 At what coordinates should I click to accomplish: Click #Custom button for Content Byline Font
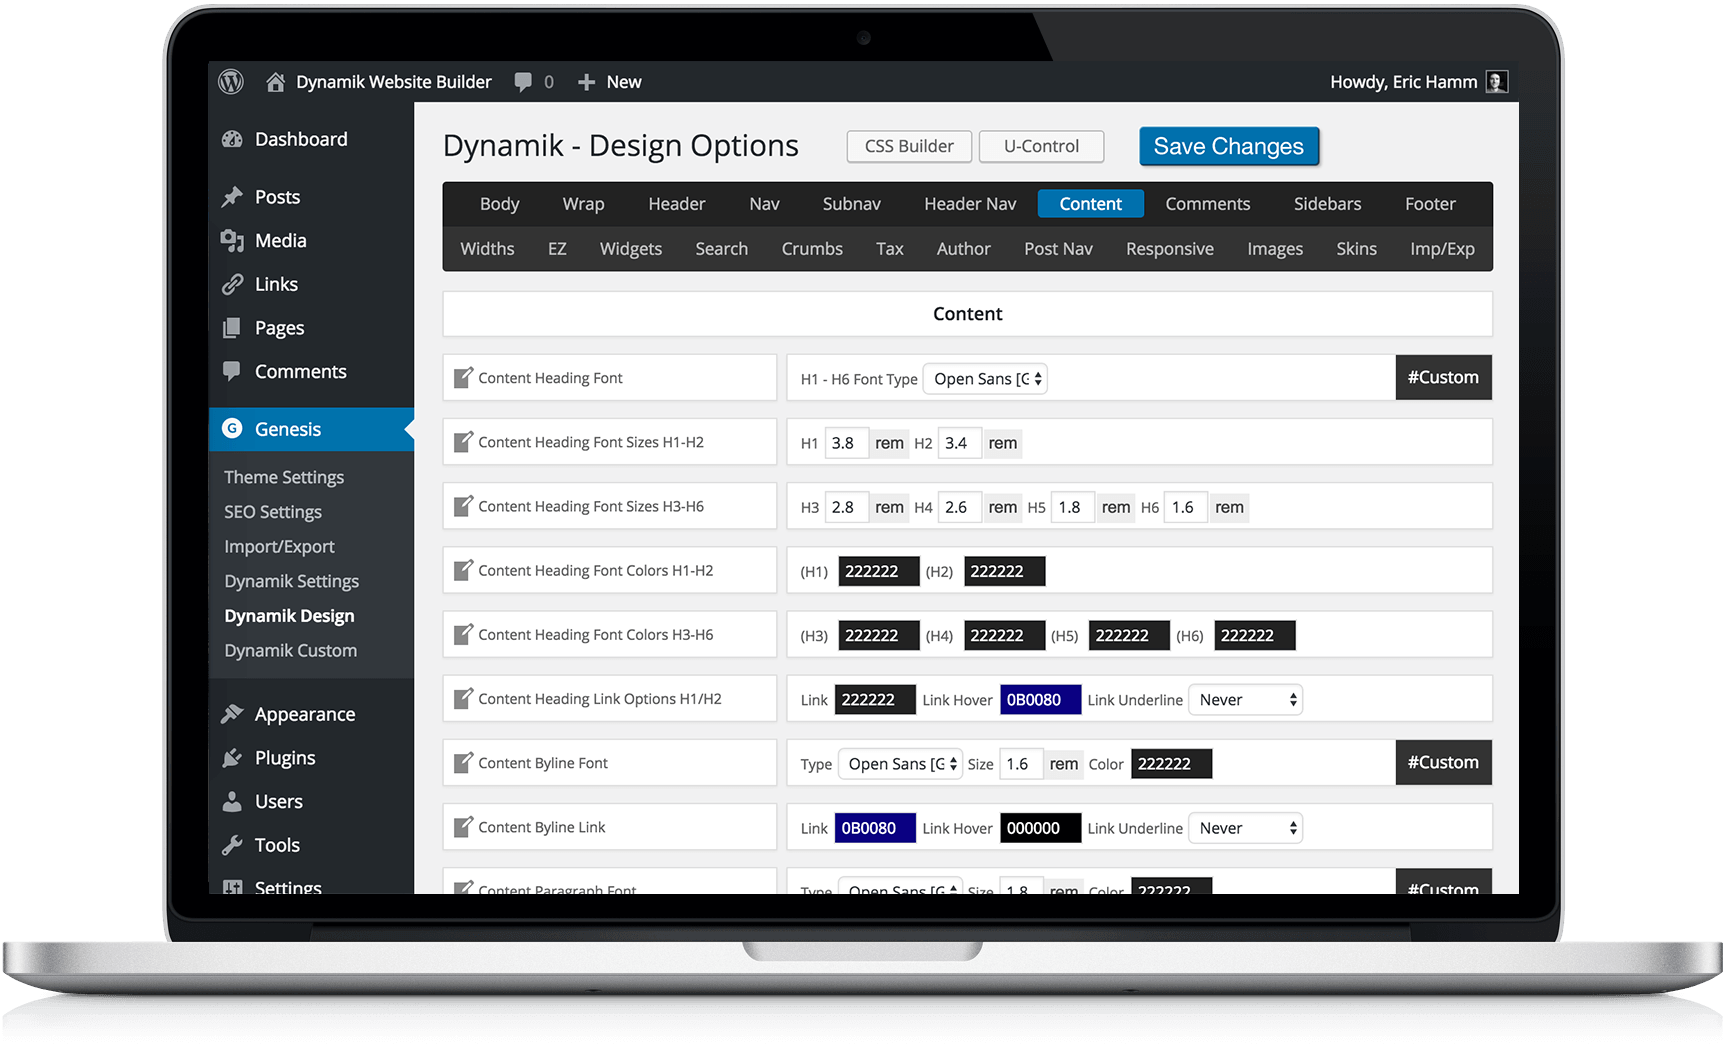1443,762
